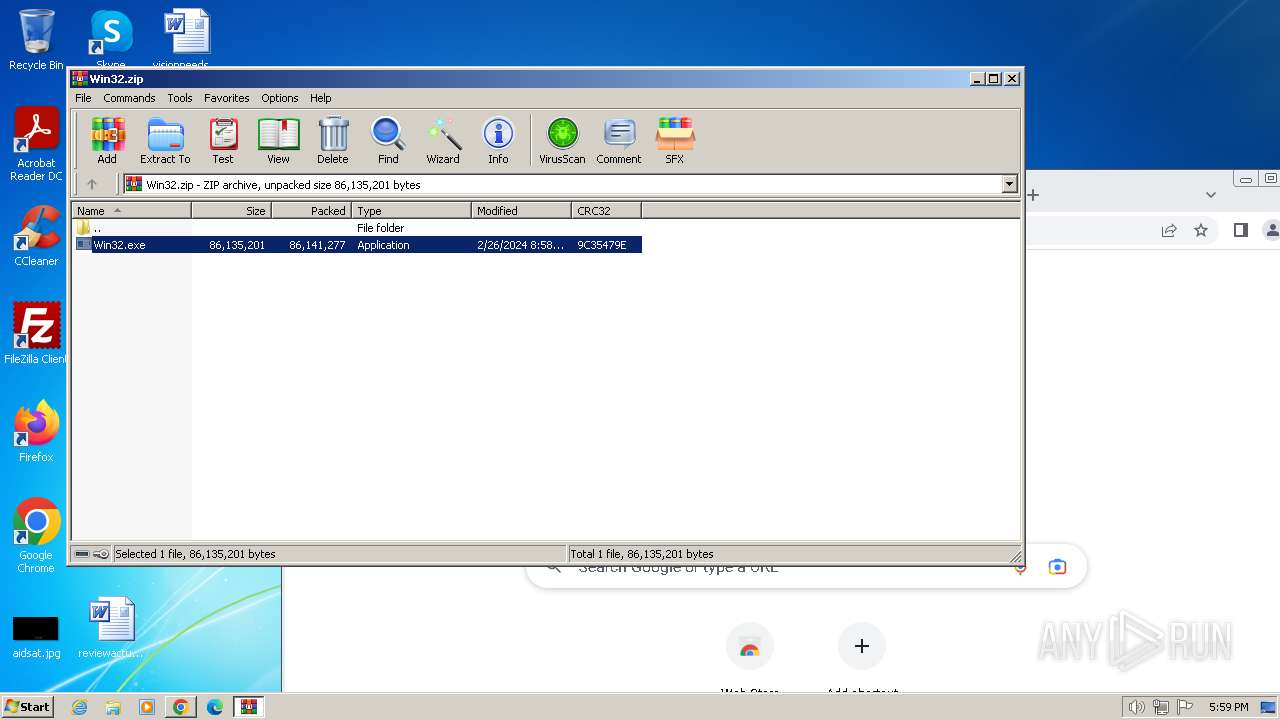
Task: Select aidsat.jpg desktop file
Action: (x=36, y=636)
